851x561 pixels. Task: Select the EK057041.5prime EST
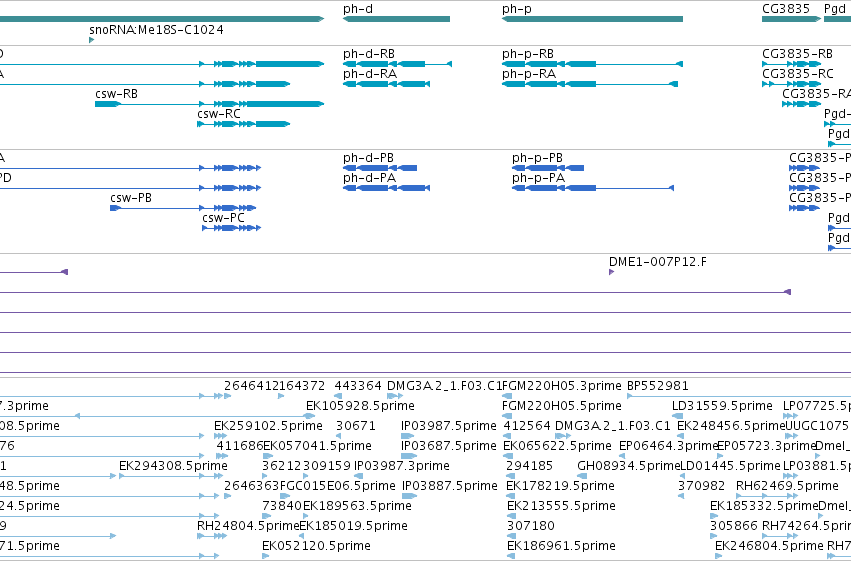pos(268,456)
